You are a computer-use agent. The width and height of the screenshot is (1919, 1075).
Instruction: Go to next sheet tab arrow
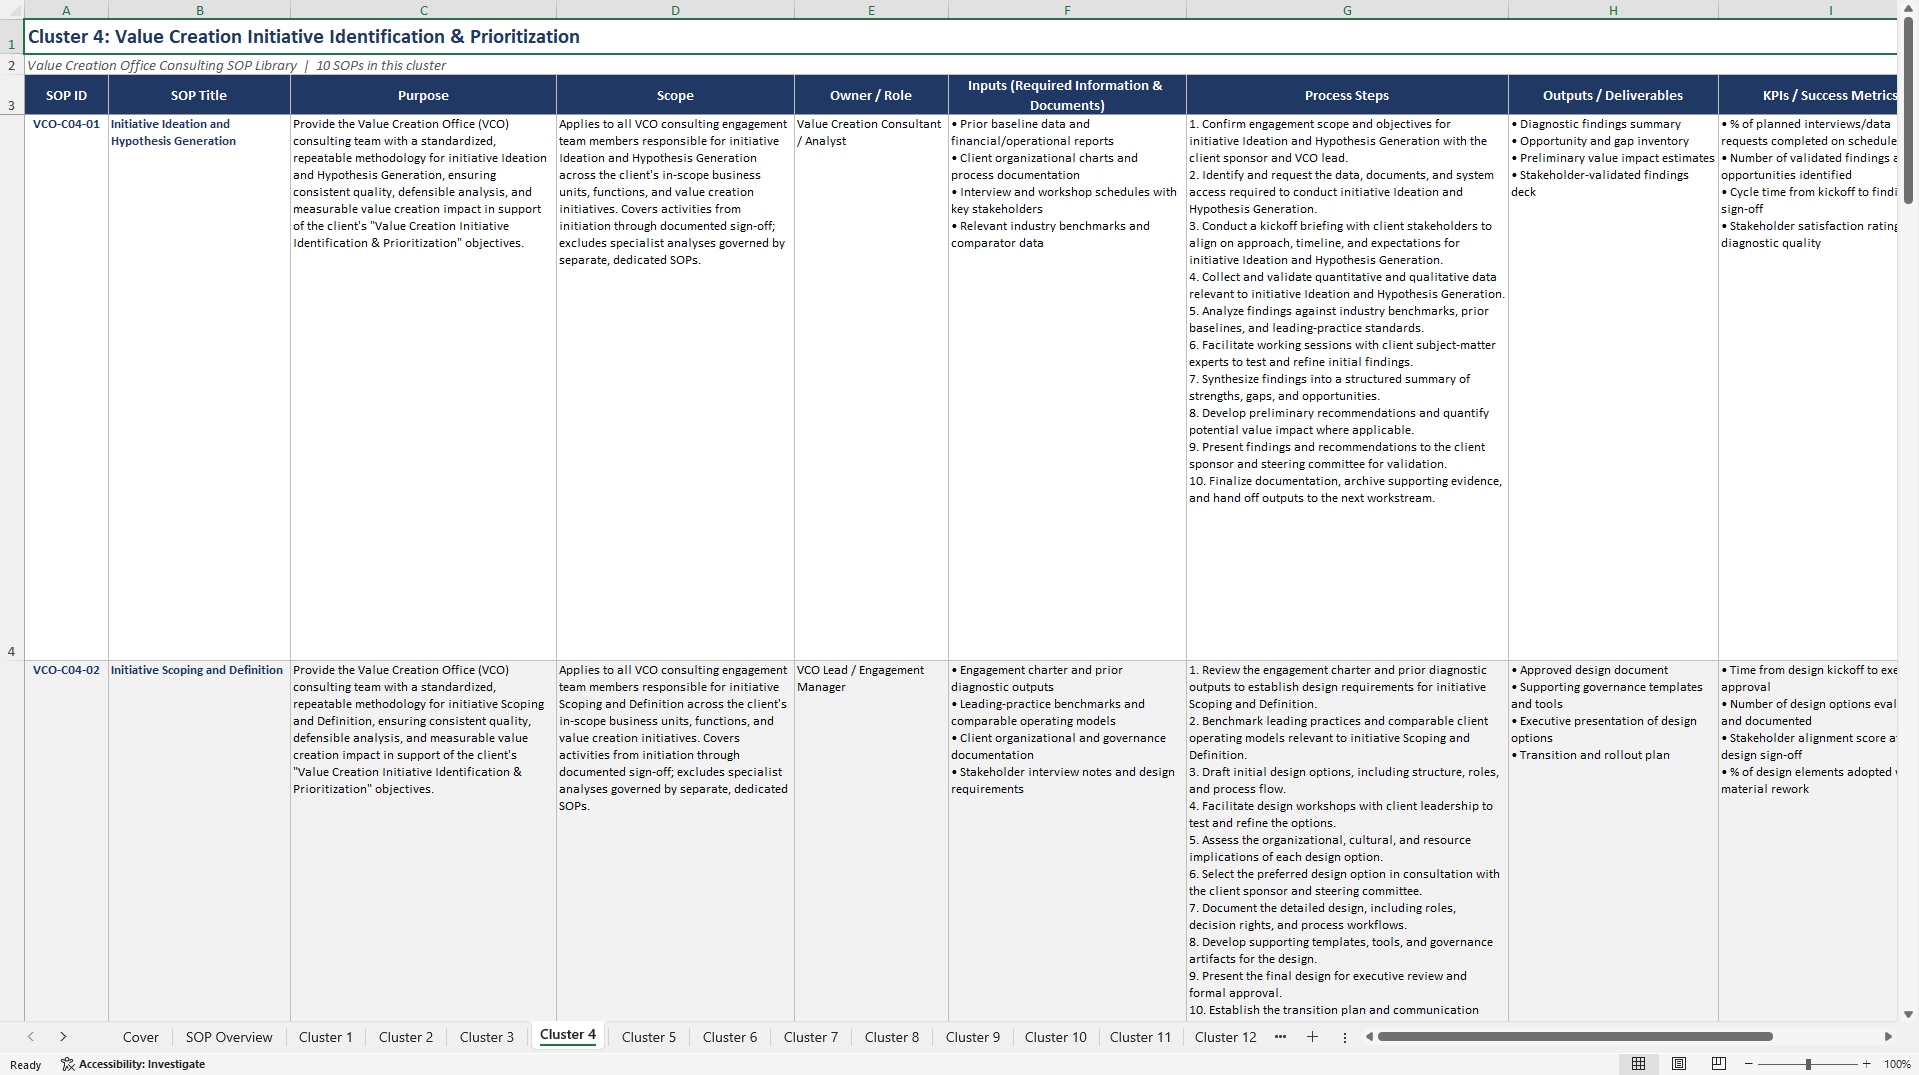(63, 1037)
